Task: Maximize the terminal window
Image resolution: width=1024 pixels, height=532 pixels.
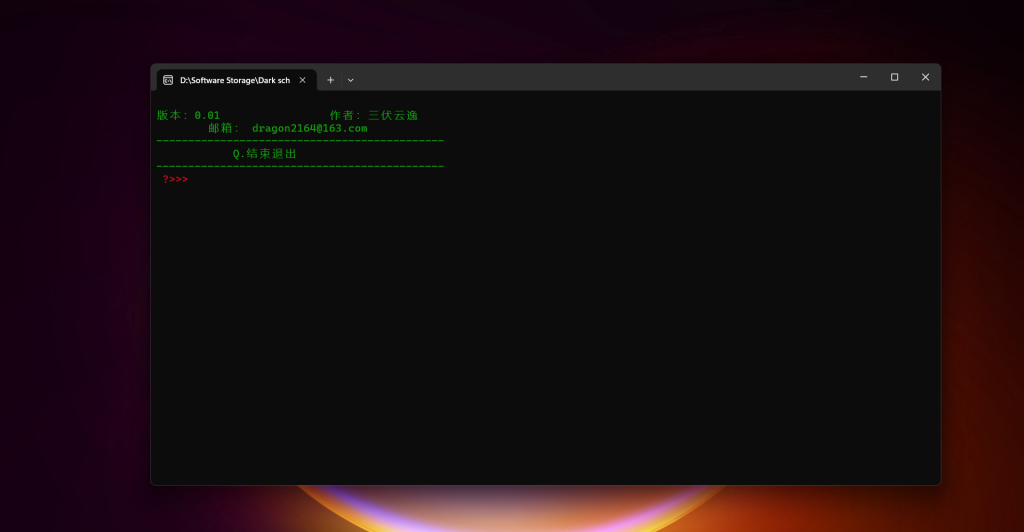Action: [x=895, y=77]
